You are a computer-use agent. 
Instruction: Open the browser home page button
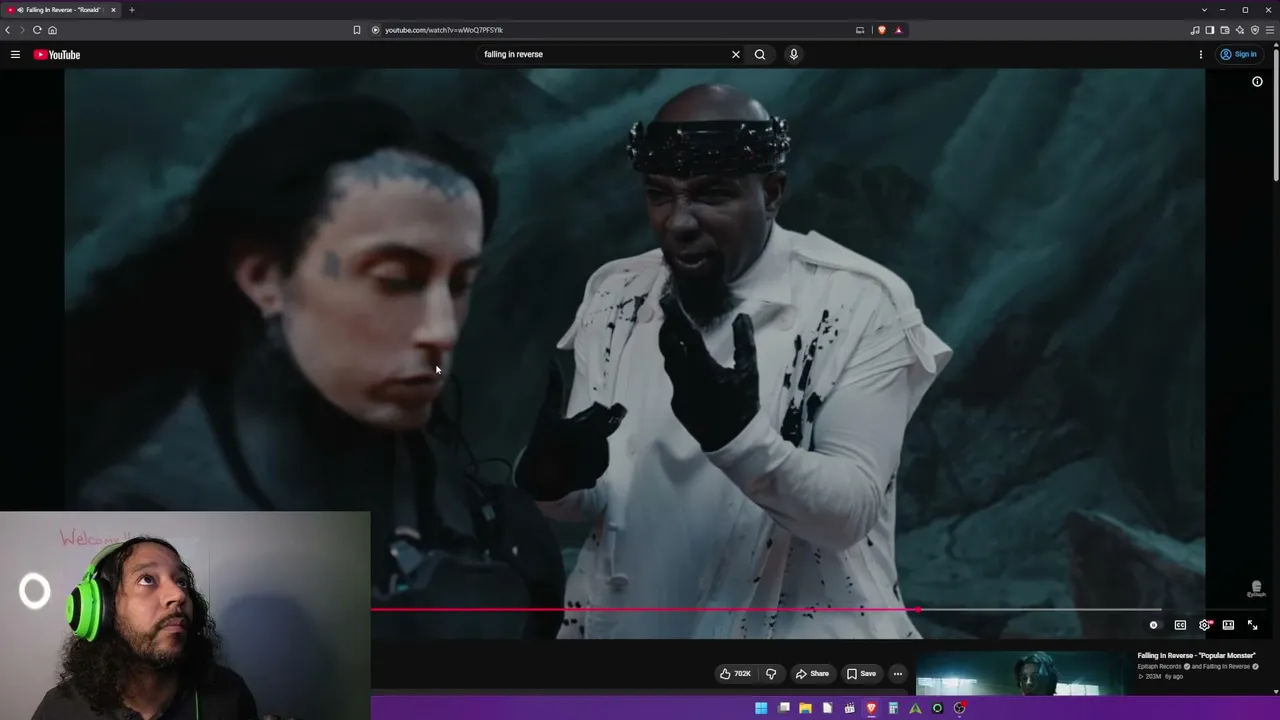pyautogui.click(x=52, y=30)
